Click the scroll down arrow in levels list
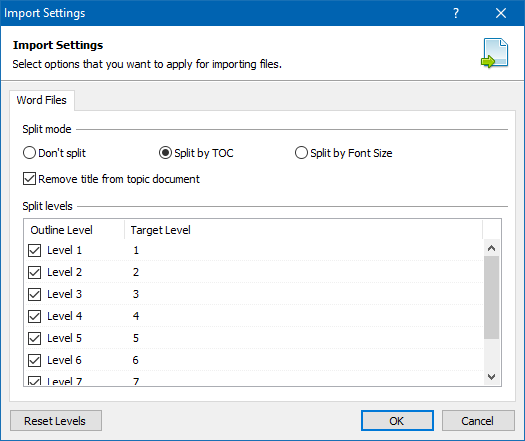 point(492,377)
